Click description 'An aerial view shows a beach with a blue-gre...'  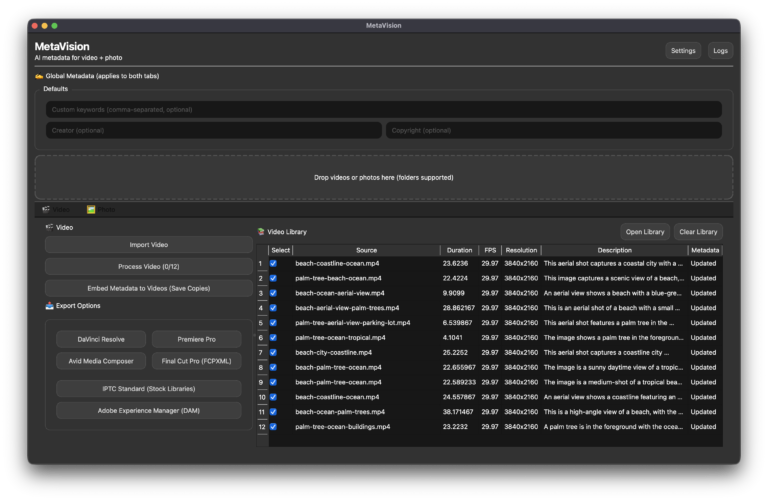[x=613, y=293]
